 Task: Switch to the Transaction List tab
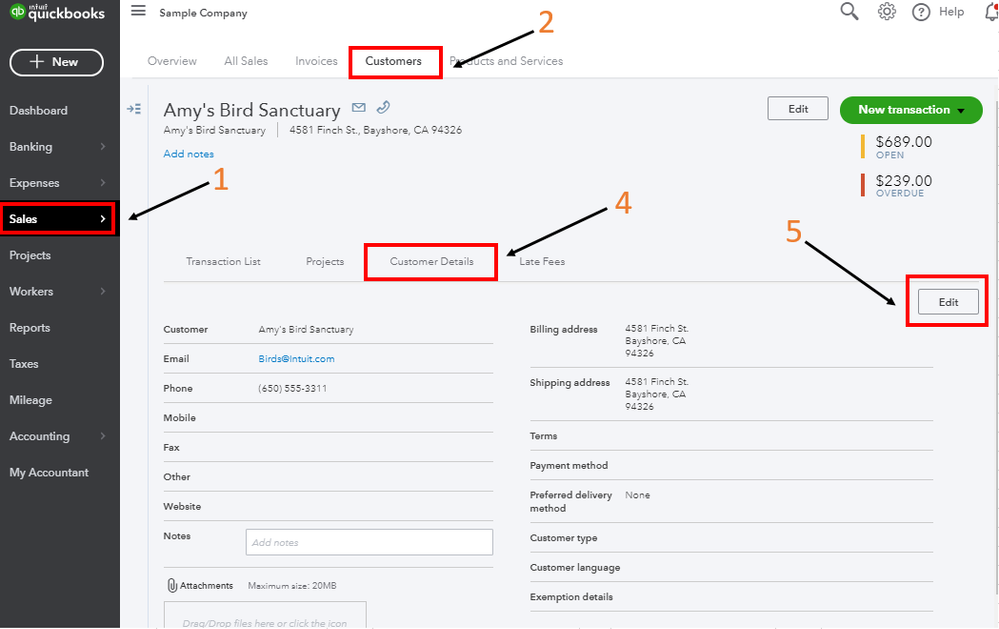click(x=223, y=261)
